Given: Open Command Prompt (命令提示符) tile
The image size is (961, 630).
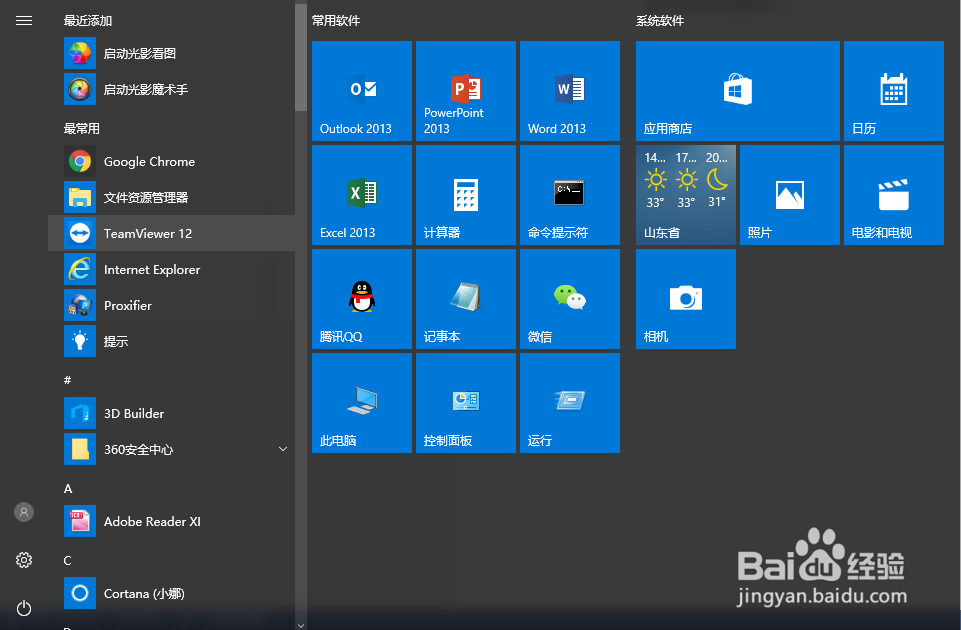Looking at the screenshot, I should pyautogui.click(x=569, y=195).
